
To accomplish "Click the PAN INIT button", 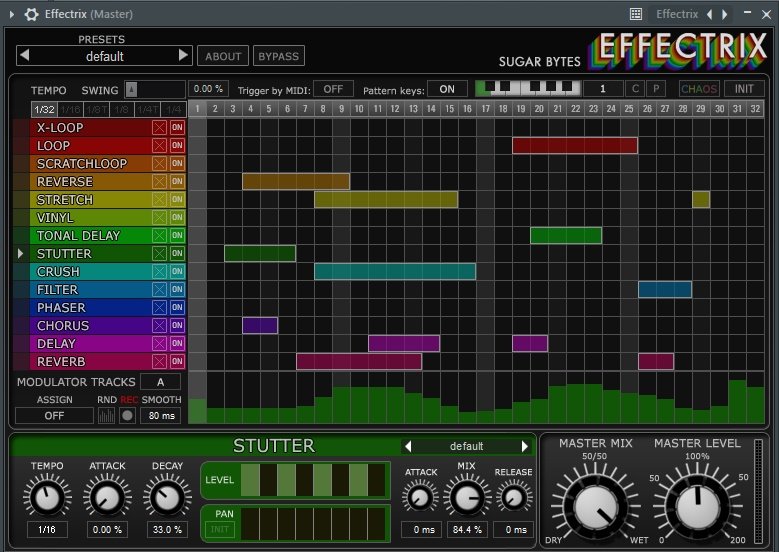I will click(220, 529).
